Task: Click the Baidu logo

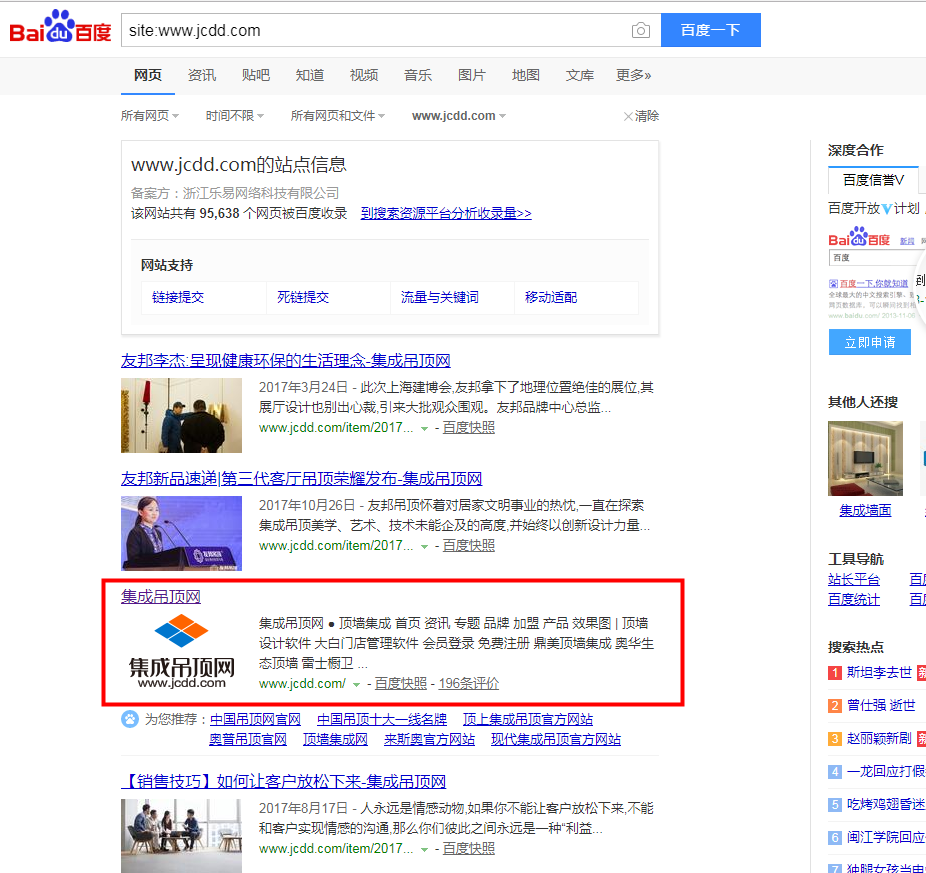Action: [x=60, y=27]
